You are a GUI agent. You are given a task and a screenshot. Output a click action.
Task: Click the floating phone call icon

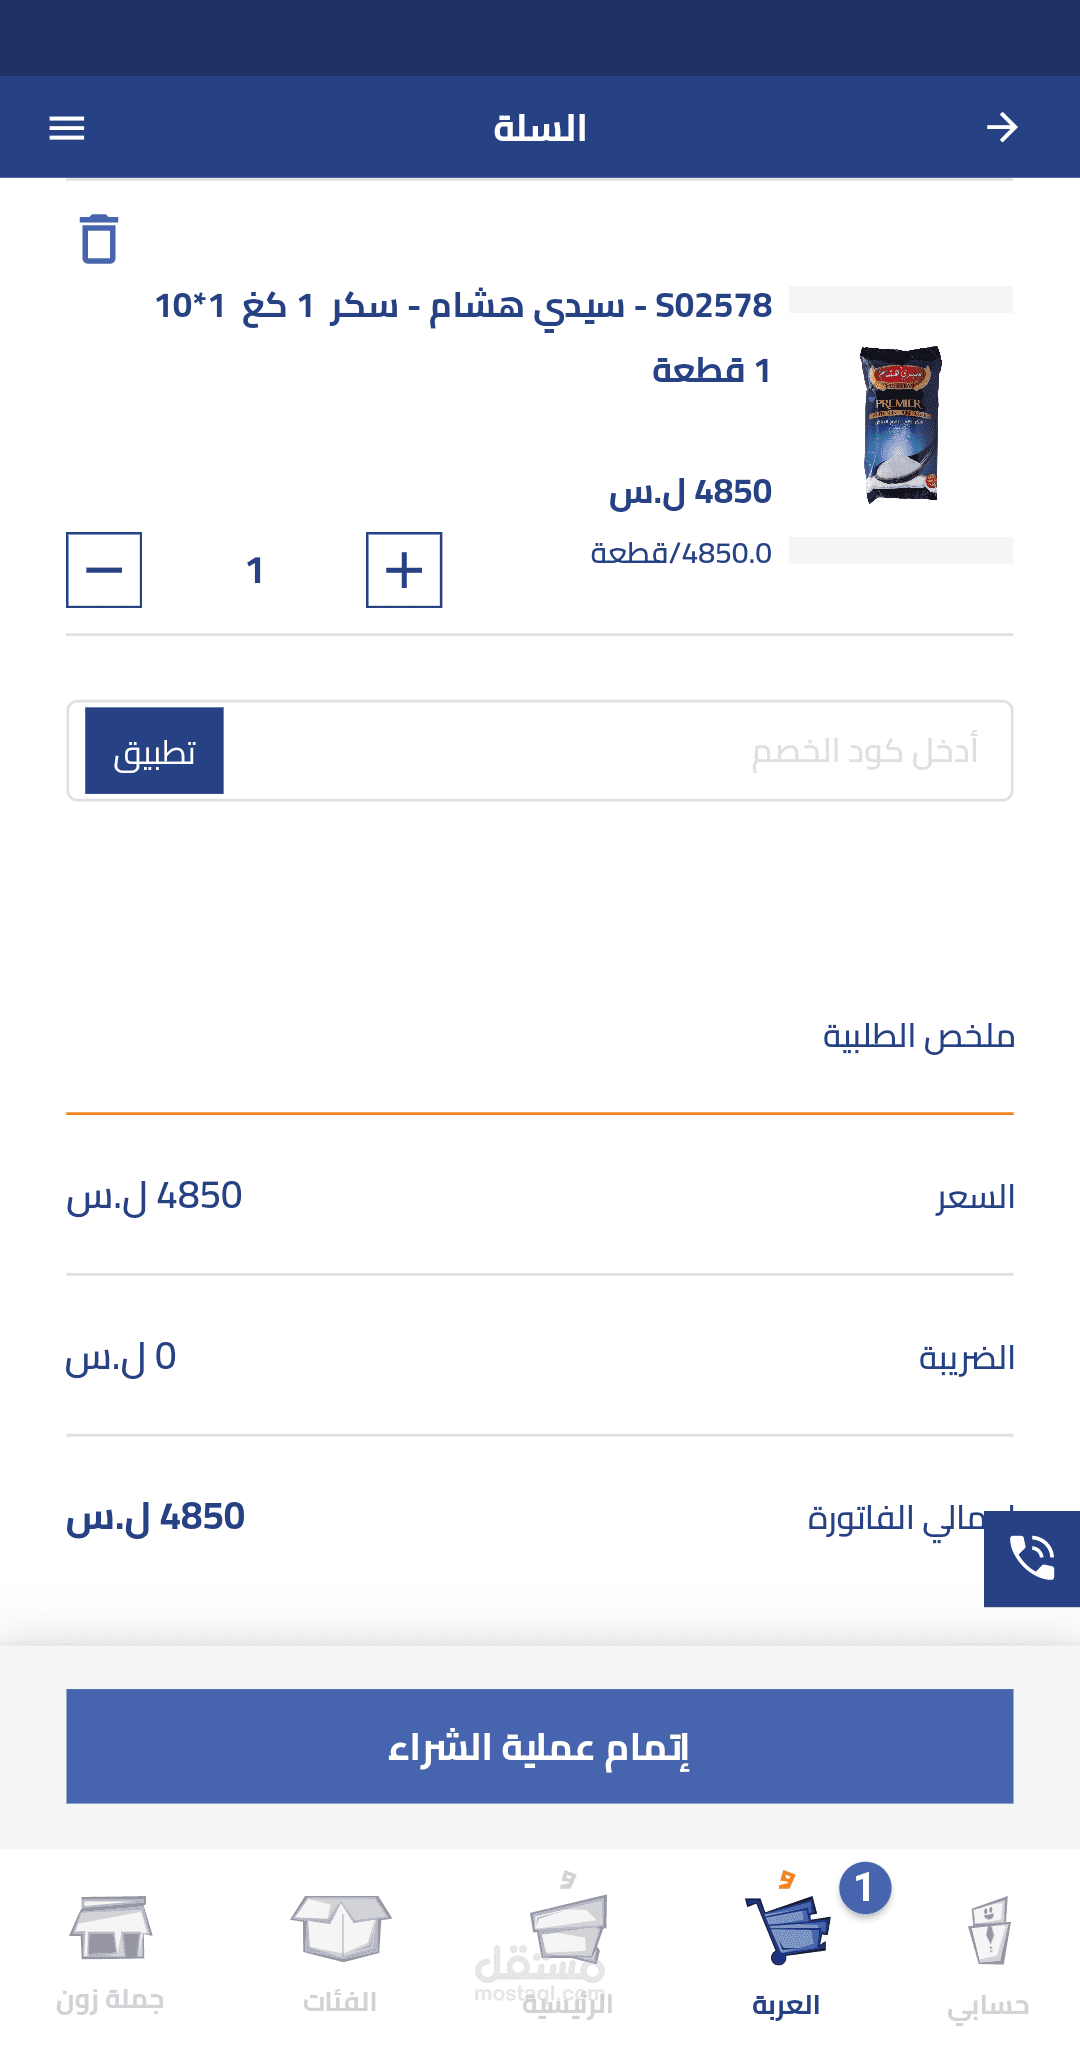[x=1032, y=1558]
